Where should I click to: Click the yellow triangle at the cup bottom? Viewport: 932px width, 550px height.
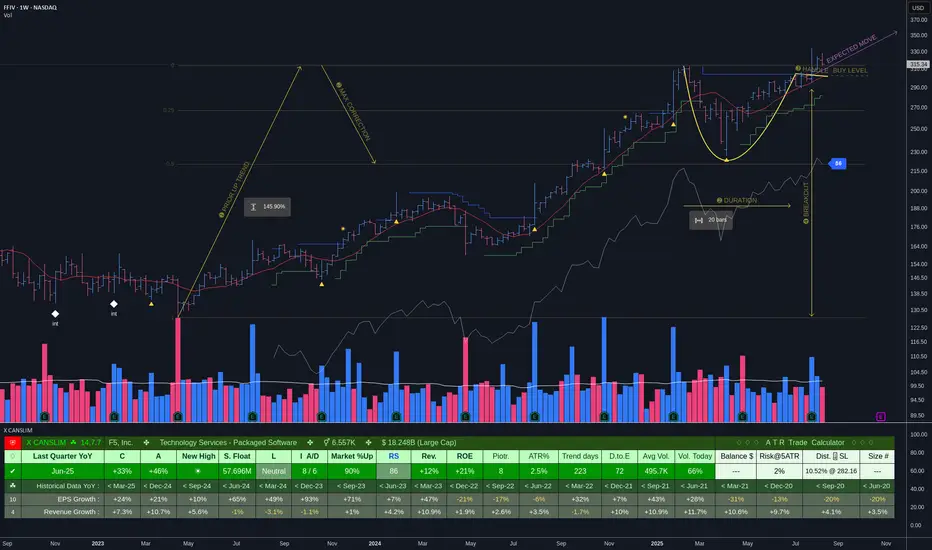pyautogui.click(x=726, y=159)
